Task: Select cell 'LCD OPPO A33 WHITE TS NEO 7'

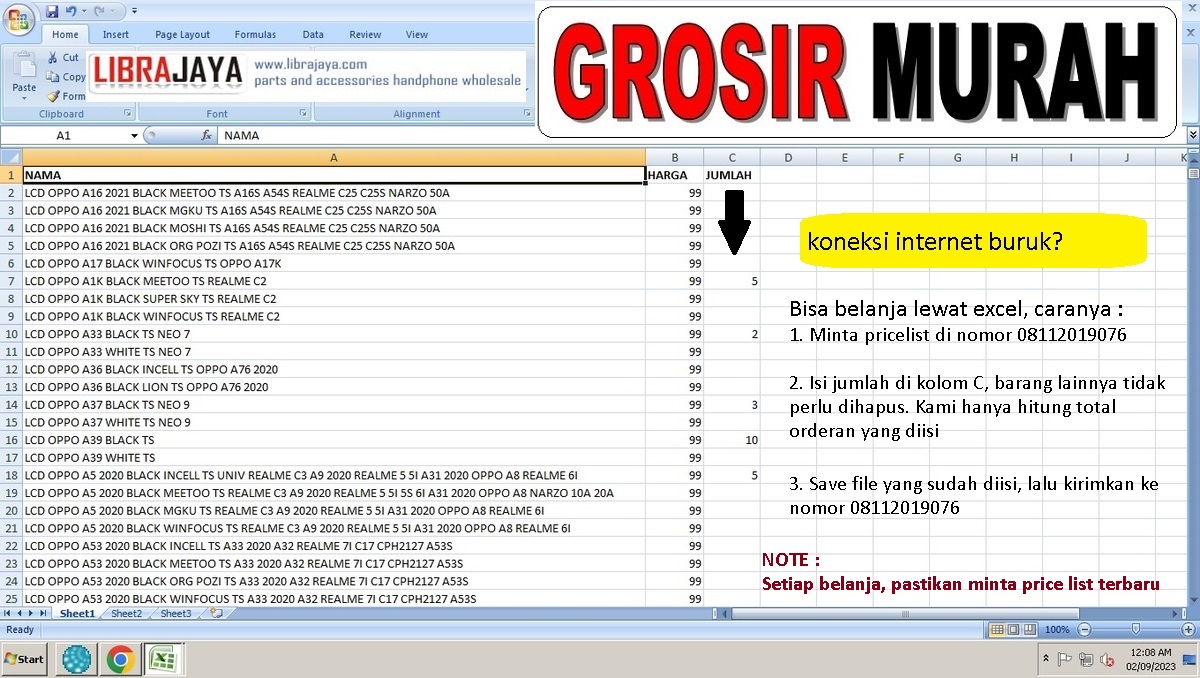Action: pyautogui.click(x=334, y=352)
